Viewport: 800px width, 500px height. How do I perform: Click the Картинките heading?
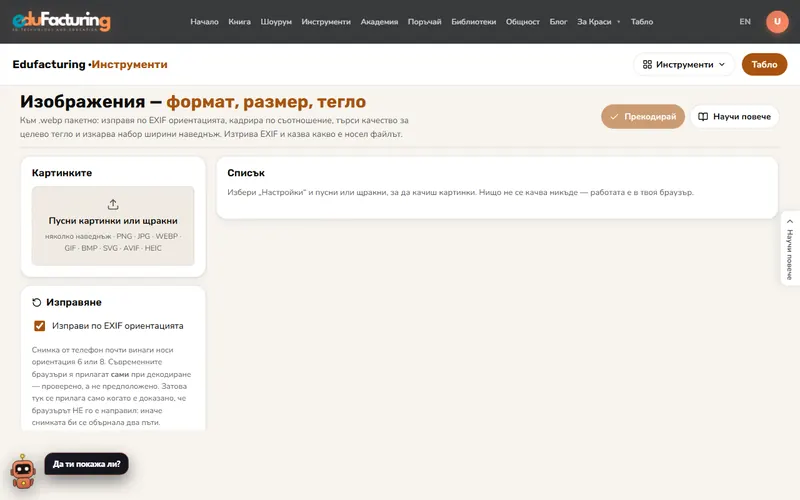62,173
